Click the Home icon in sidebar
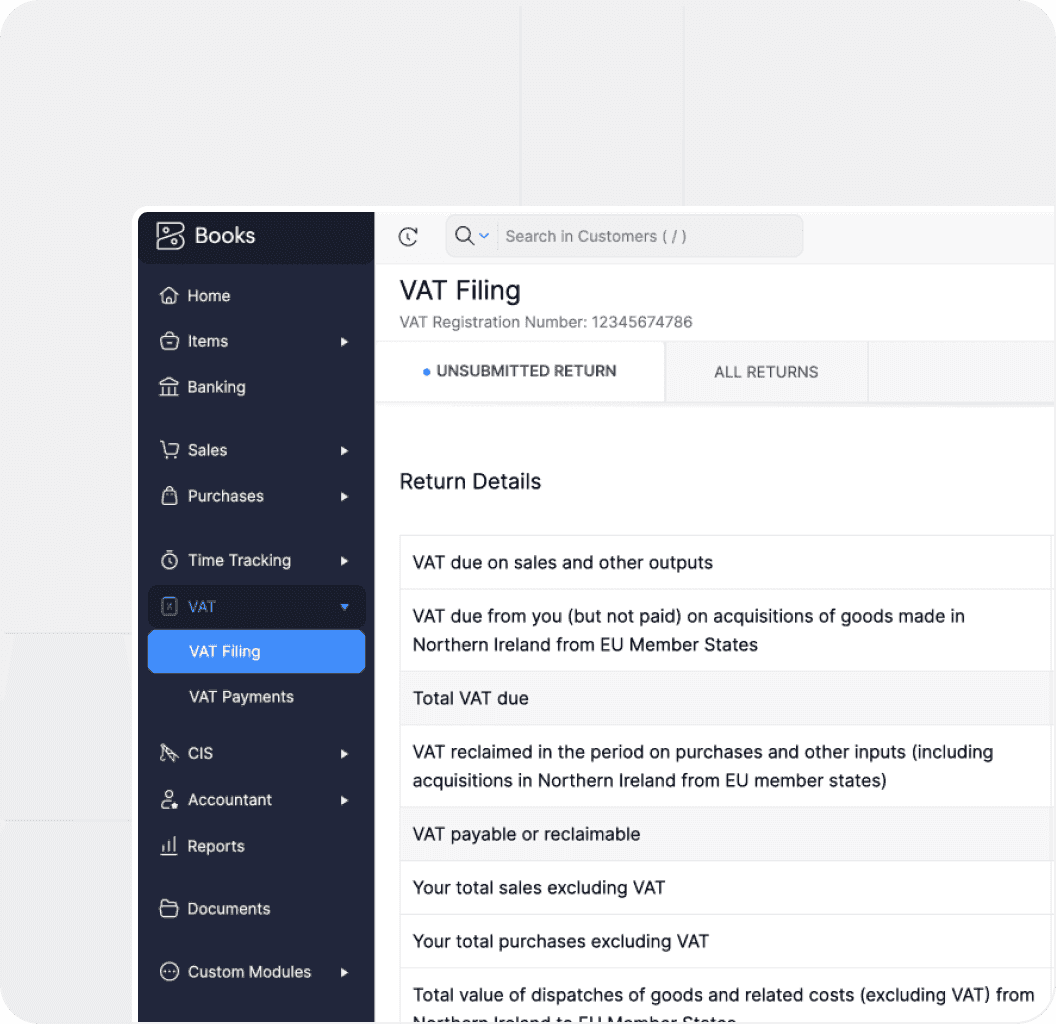Image resolution: width=1056 pixels, height=1024 pixels. pyautogui.click(x=169, y=296)
